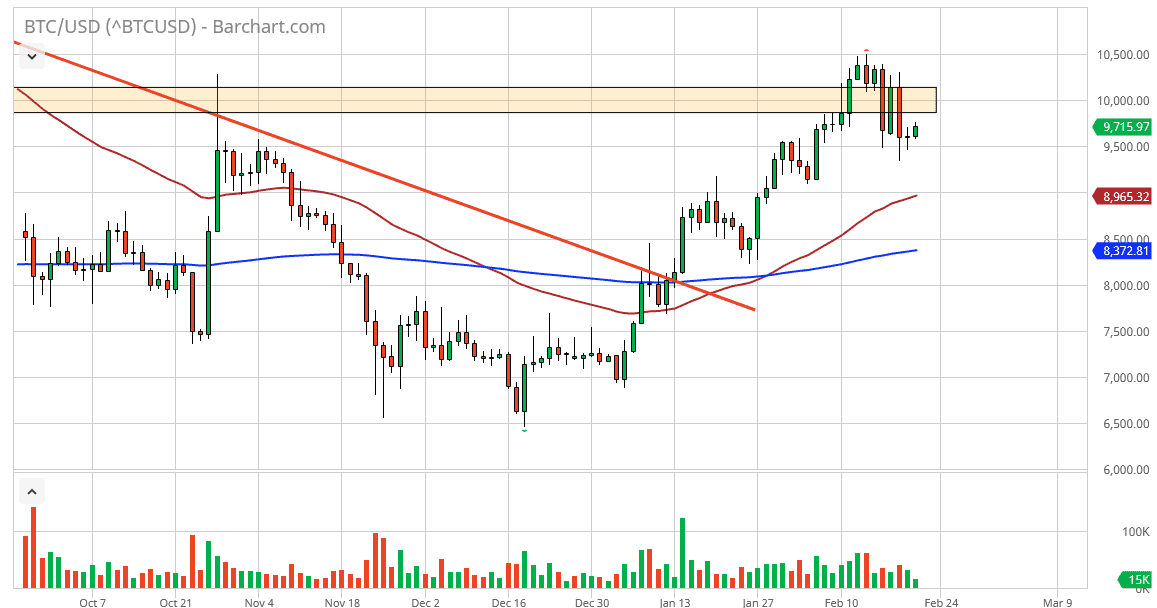This screenshot has height=608, width=1157.
Task: Select the blue 8,372.81 moving average label
Action: click(1122, 251)
